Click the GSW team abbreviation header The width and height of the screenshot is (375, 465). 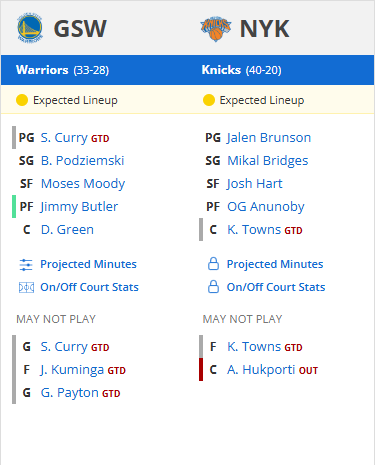[80, 29]
